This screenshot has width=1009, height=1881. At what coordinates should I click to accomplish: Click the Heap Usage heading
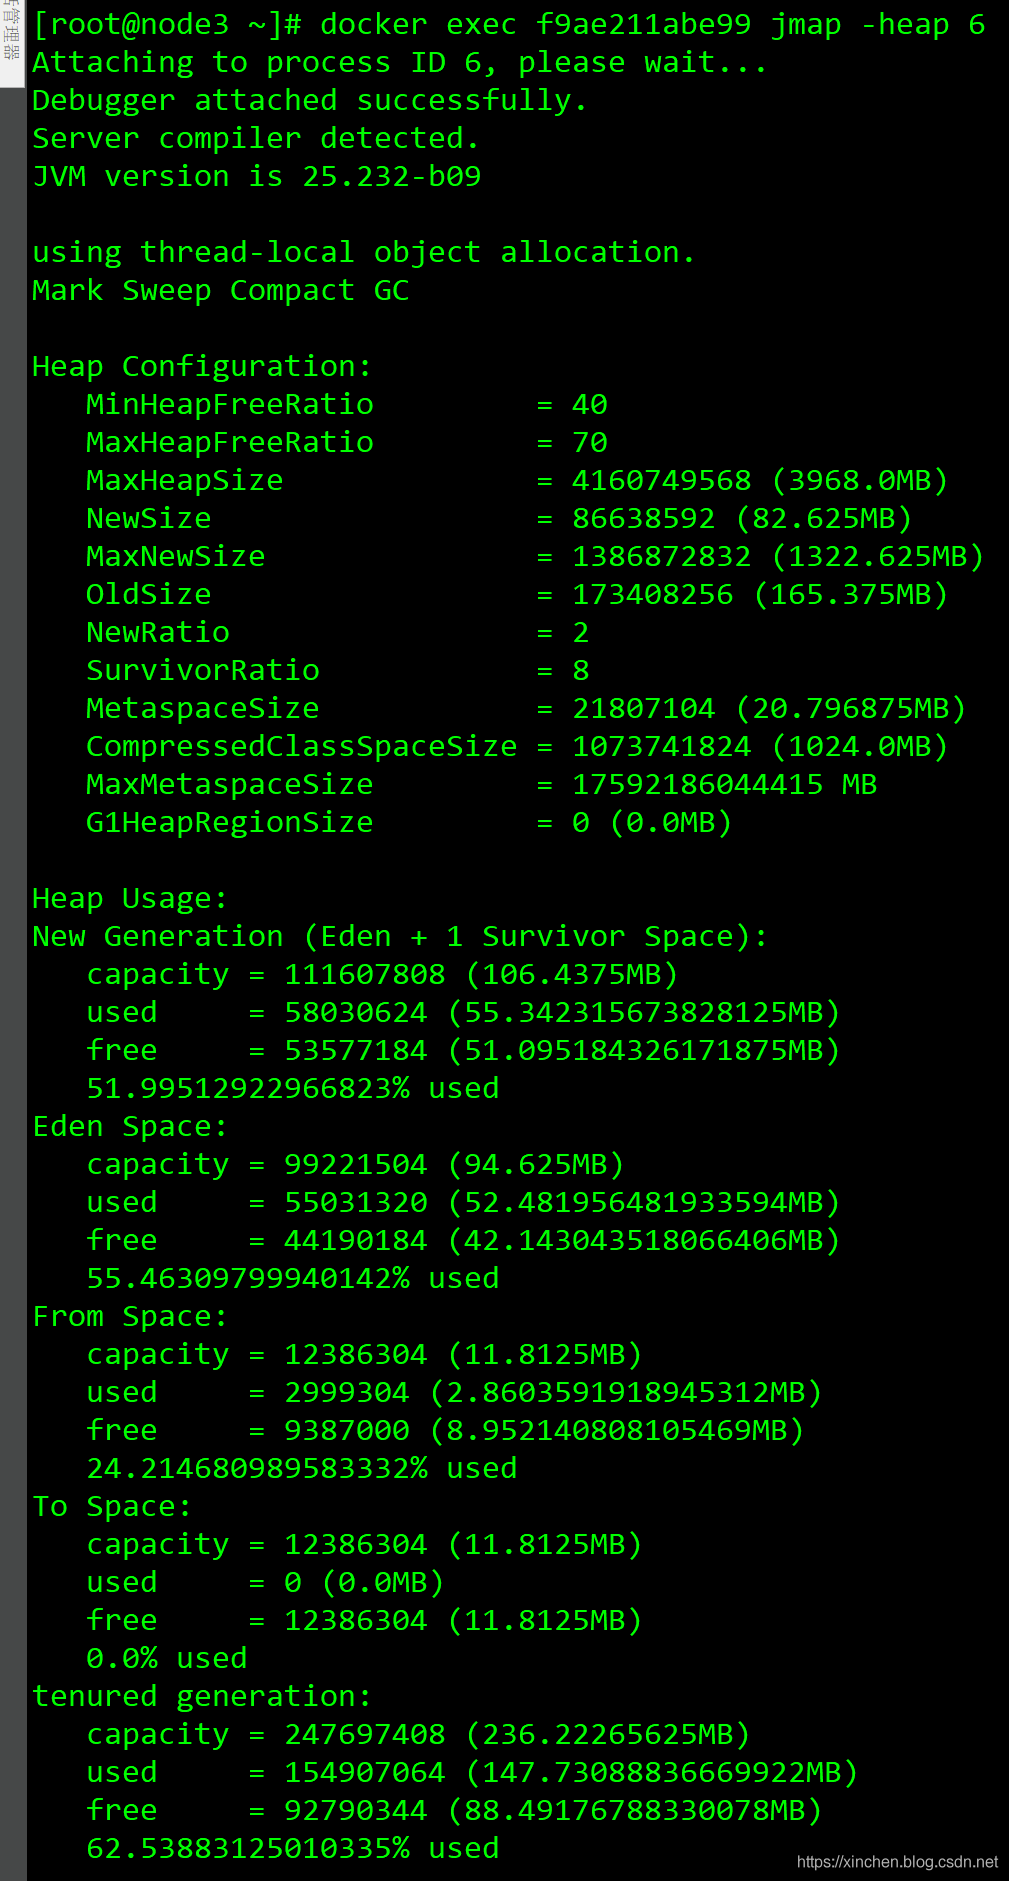pyautogui.click(x=130, y=899)
